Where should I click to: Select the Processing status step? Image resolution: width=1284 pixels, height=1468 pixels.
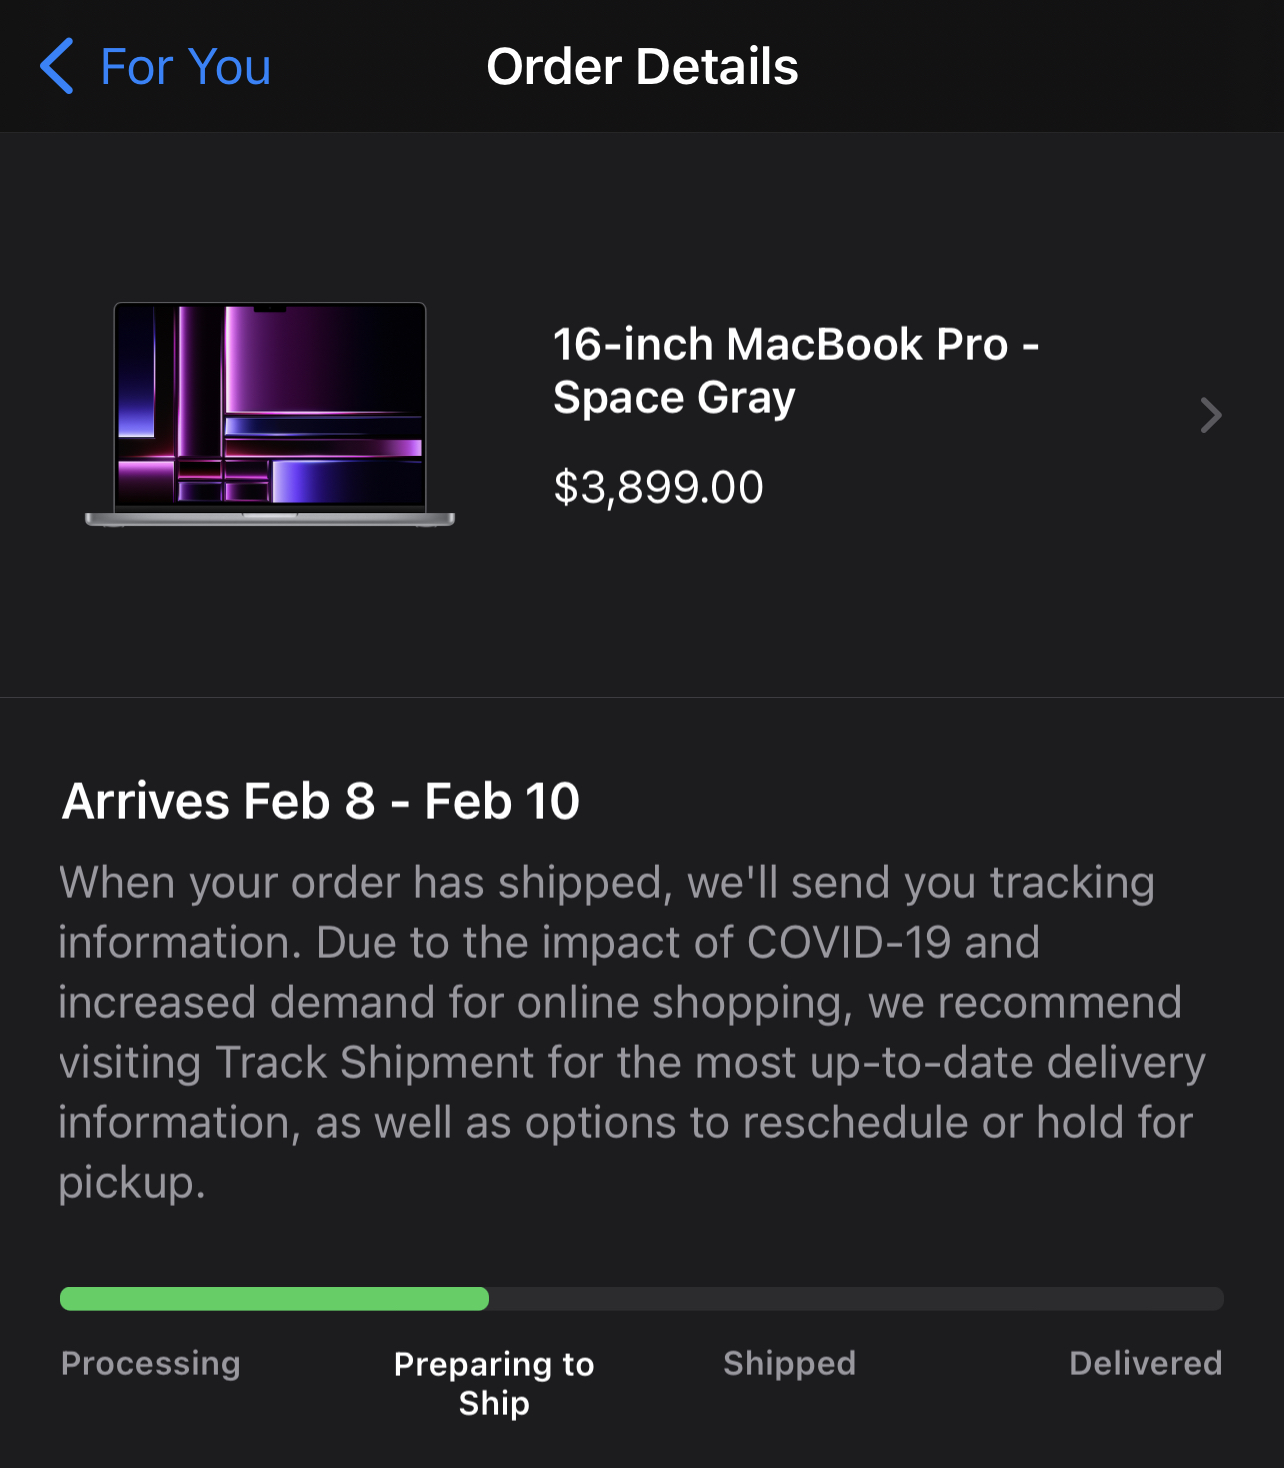[151, 1363]
